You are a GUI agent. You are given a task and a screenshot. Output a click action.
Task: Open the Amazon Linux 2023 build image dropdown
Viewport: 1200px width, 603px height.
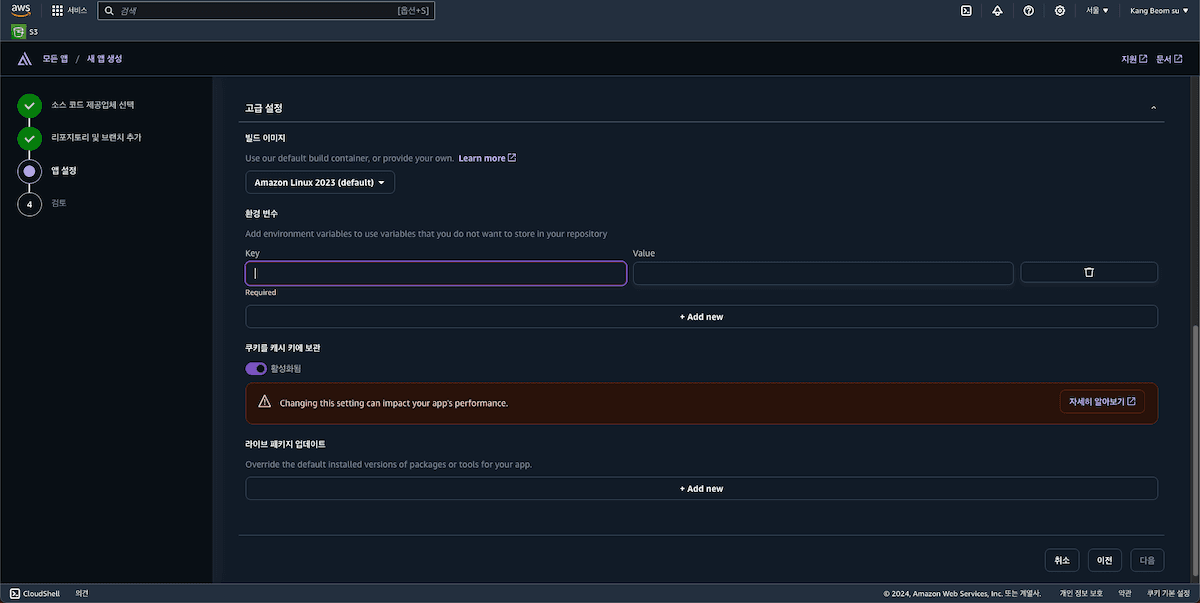coord(320,182)
